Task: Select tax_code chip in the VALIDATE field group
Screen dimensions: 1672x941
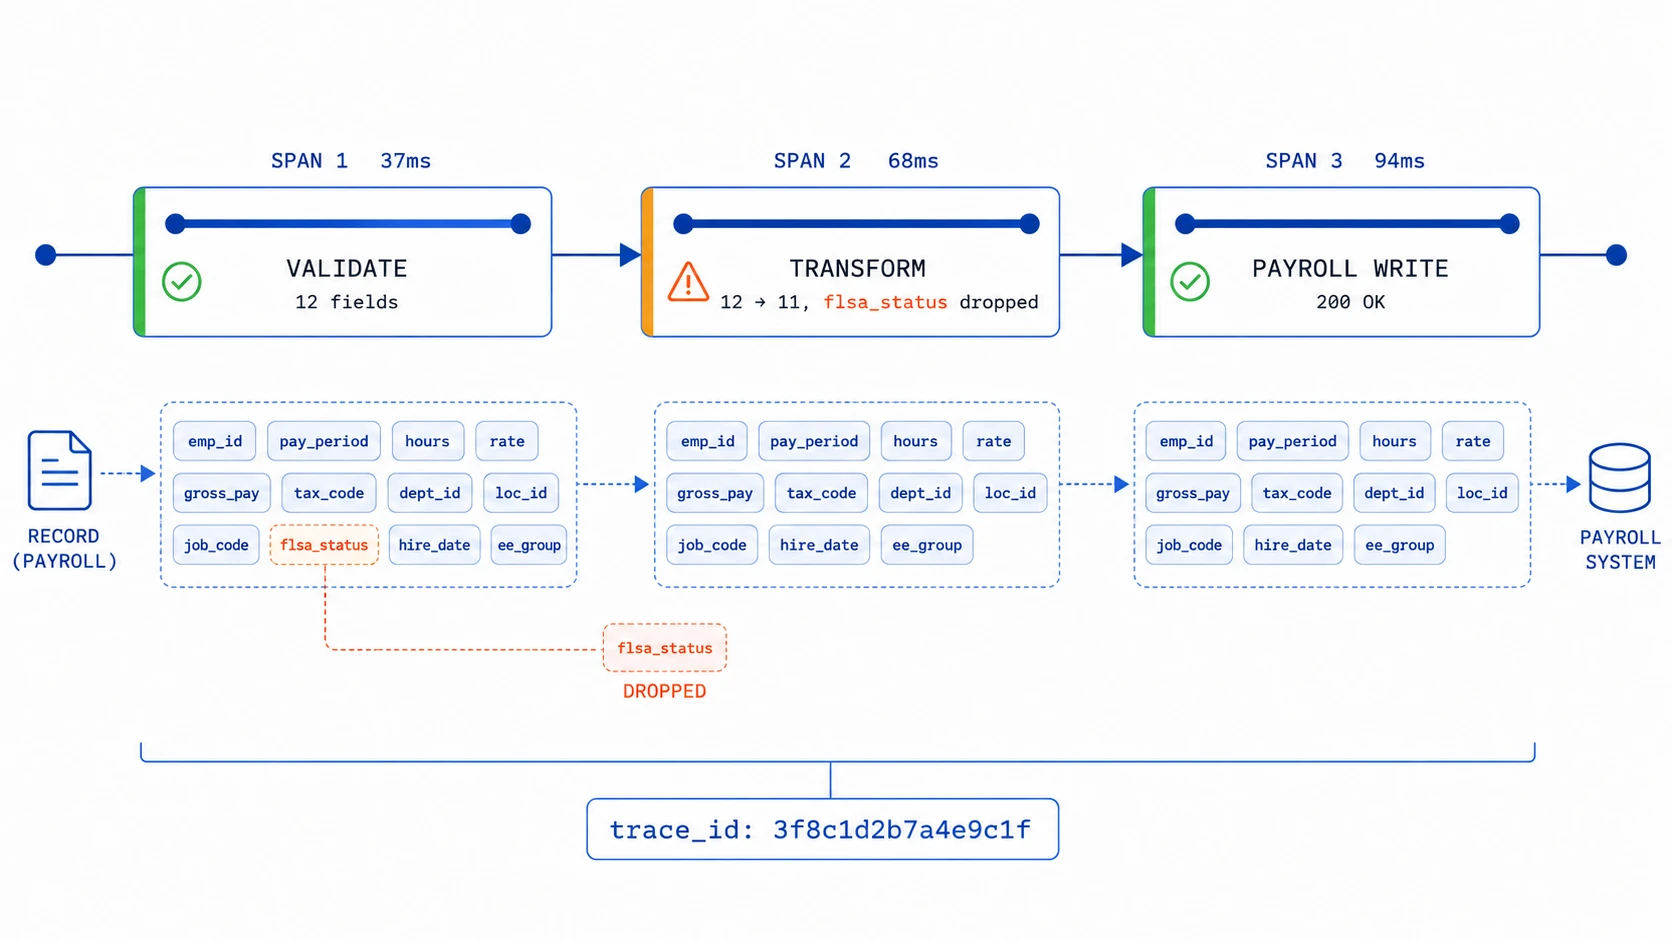Action: pyautogui.click(x=329, y=493)
